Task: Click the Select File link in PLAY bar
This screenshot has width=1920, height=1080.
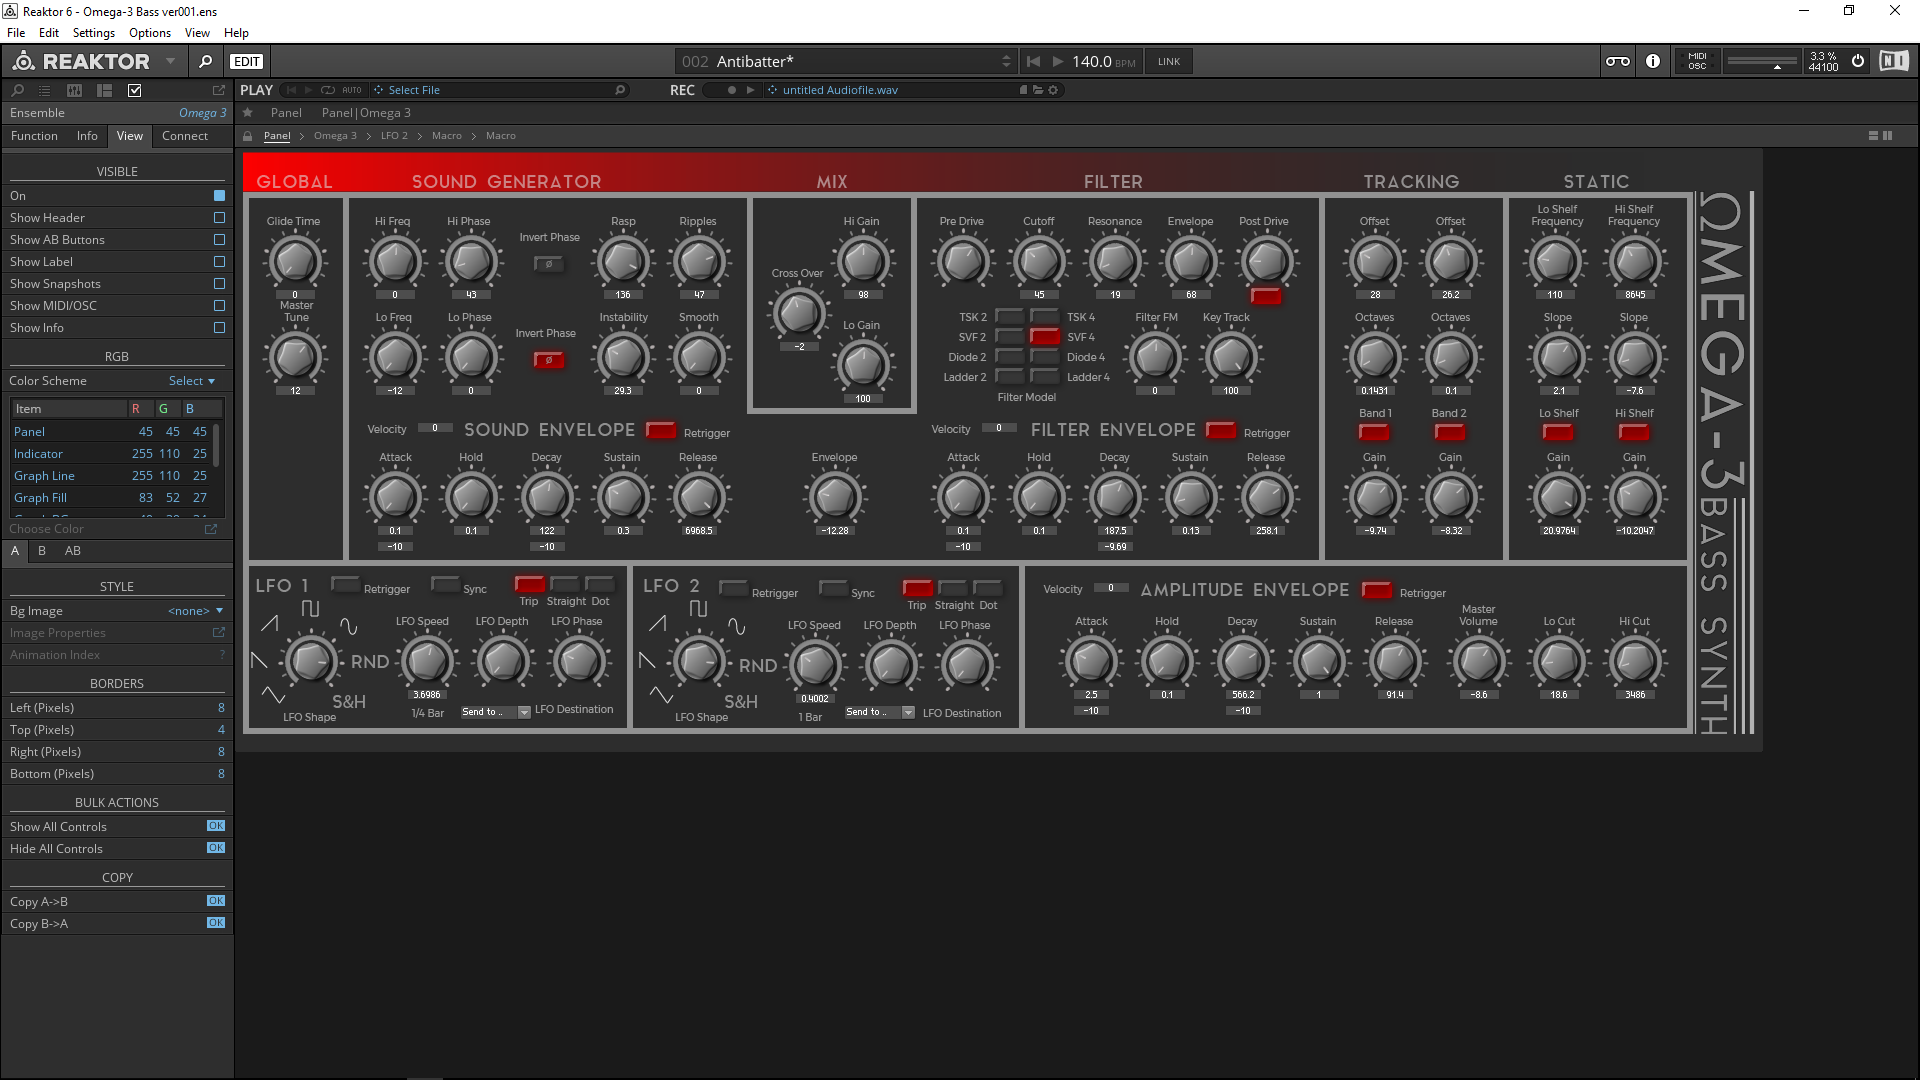Action: (413, 89)
